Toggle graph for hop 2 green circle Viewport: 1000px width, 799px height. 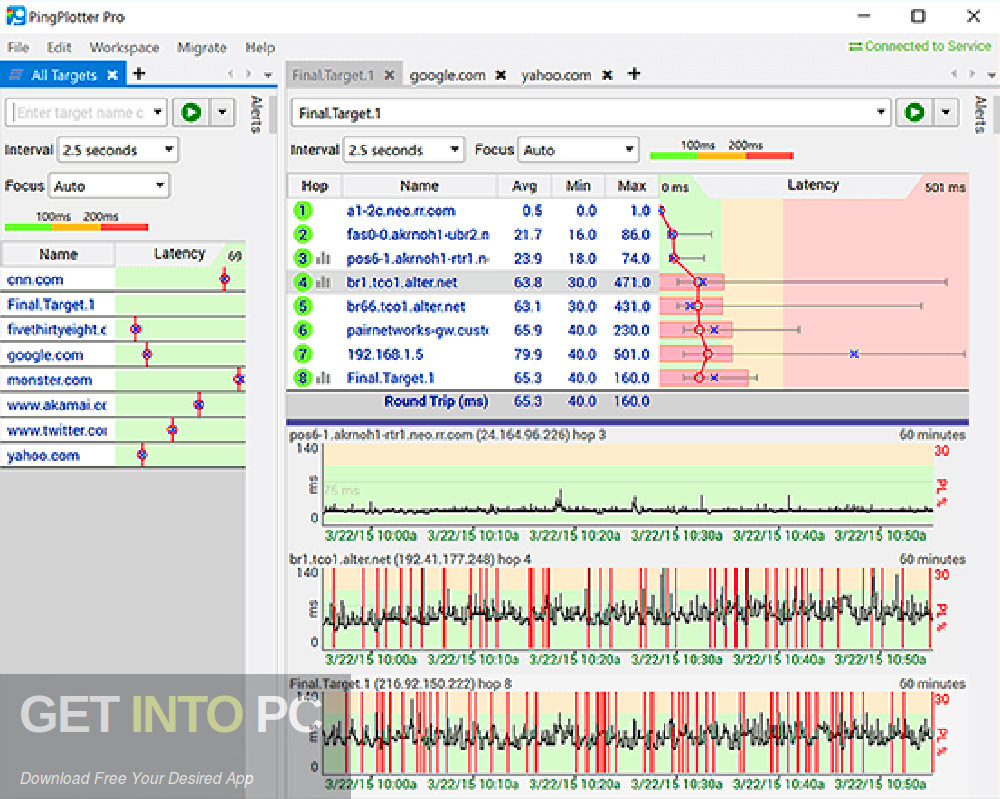[303, 235]
